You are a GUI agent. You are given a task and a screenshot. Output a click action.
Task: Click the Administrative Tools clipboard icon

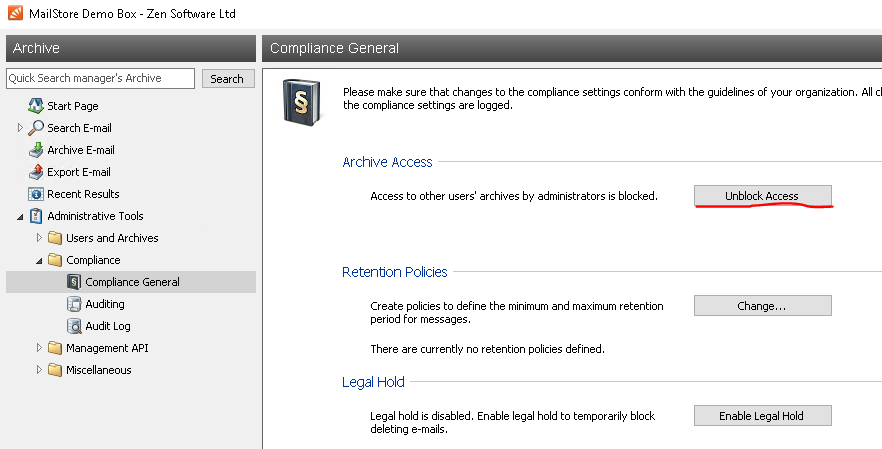click(35, 215)
